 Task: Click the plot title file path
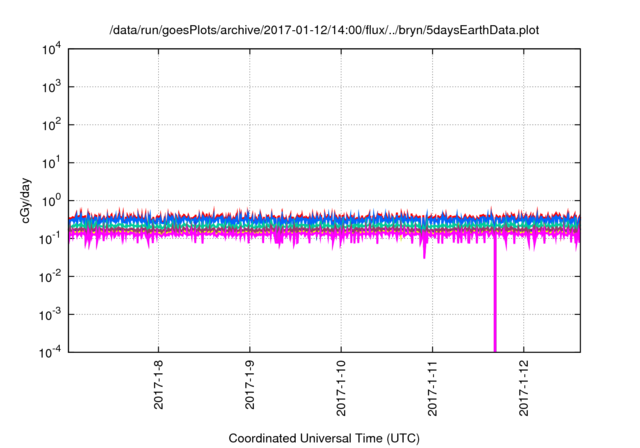coord(324,30)
